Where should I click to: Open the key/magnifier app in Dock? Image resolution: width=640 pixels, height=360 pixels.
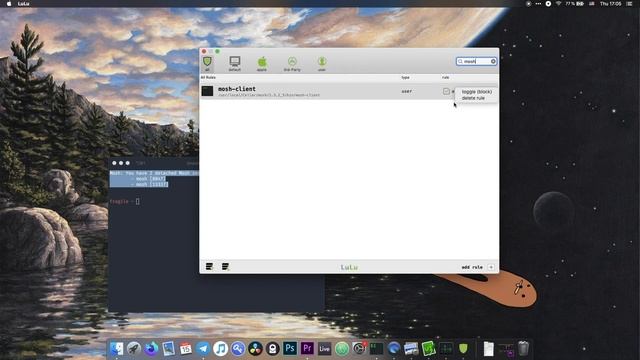click(238, 349)
